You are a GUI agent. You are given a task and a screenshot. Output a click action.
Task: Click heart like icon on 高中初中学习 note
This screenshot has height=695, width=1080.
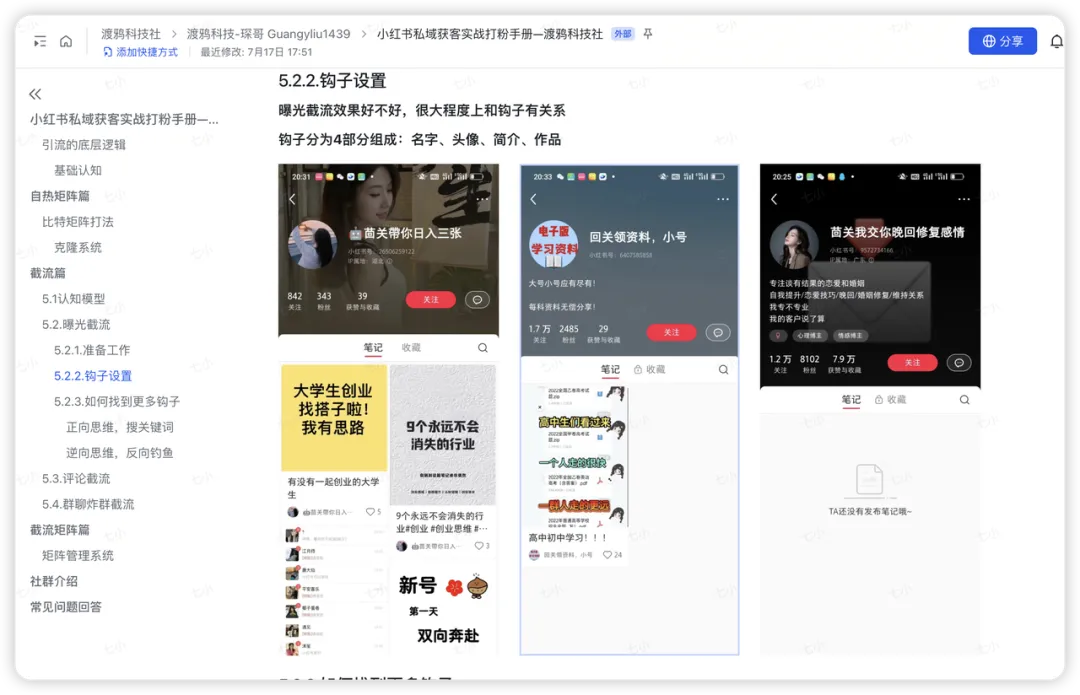(607, 554)
